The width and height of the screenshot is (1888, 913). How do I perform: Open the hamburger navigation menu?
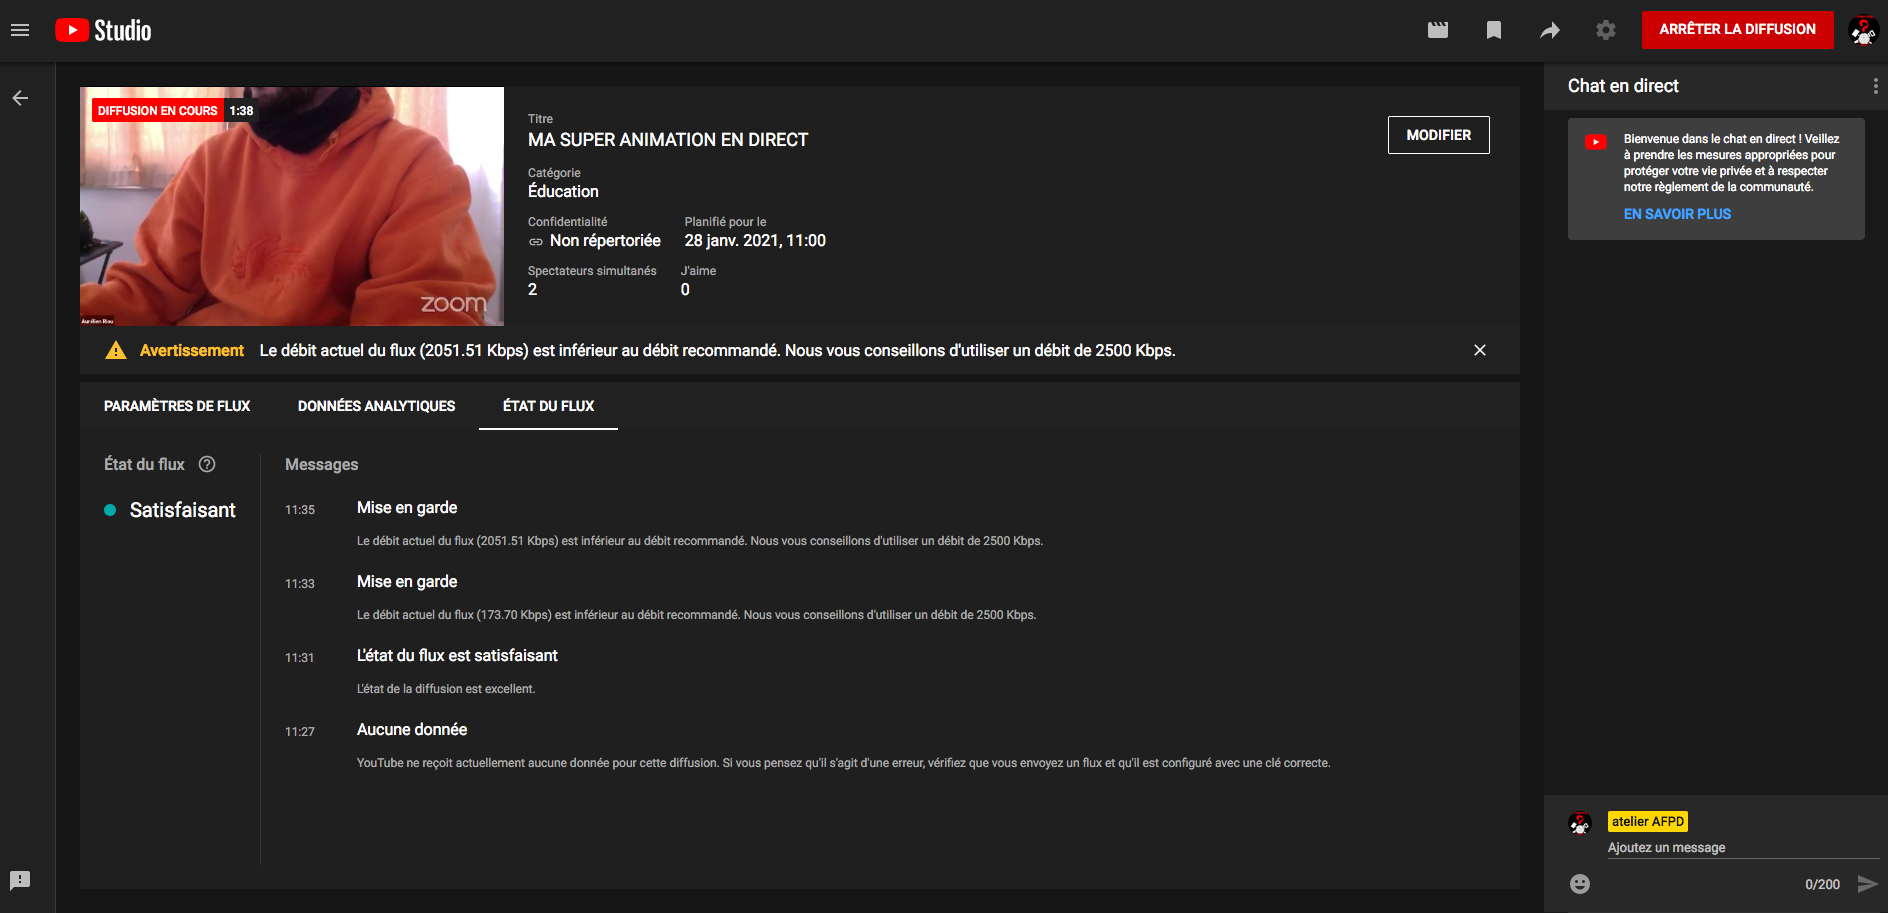coord(20,30)
